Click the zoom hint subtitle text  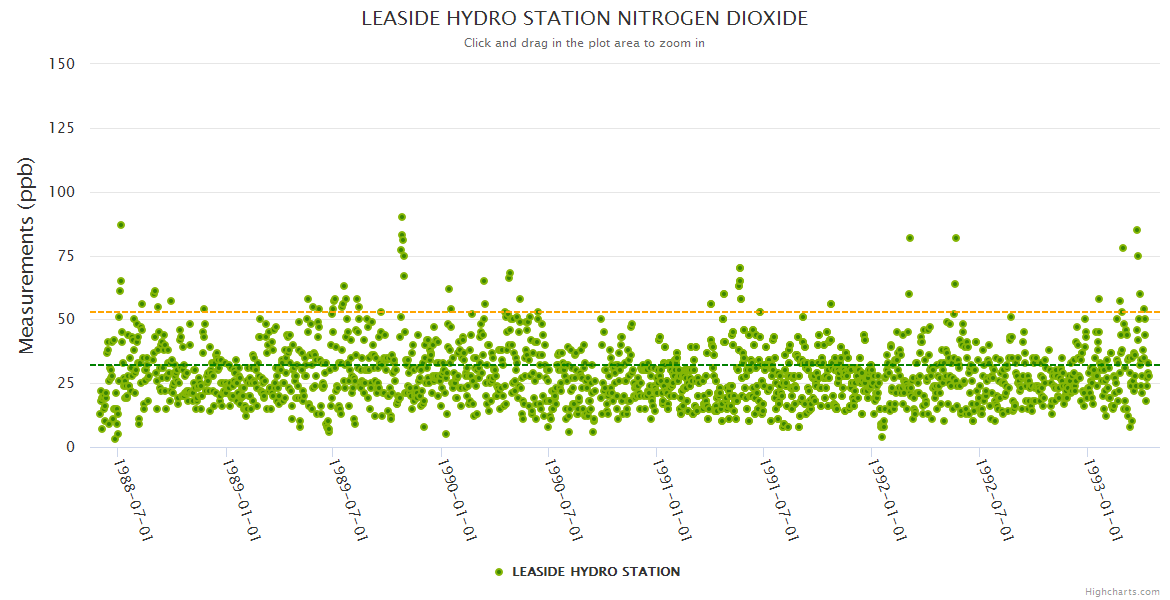[x=584, y=43]
